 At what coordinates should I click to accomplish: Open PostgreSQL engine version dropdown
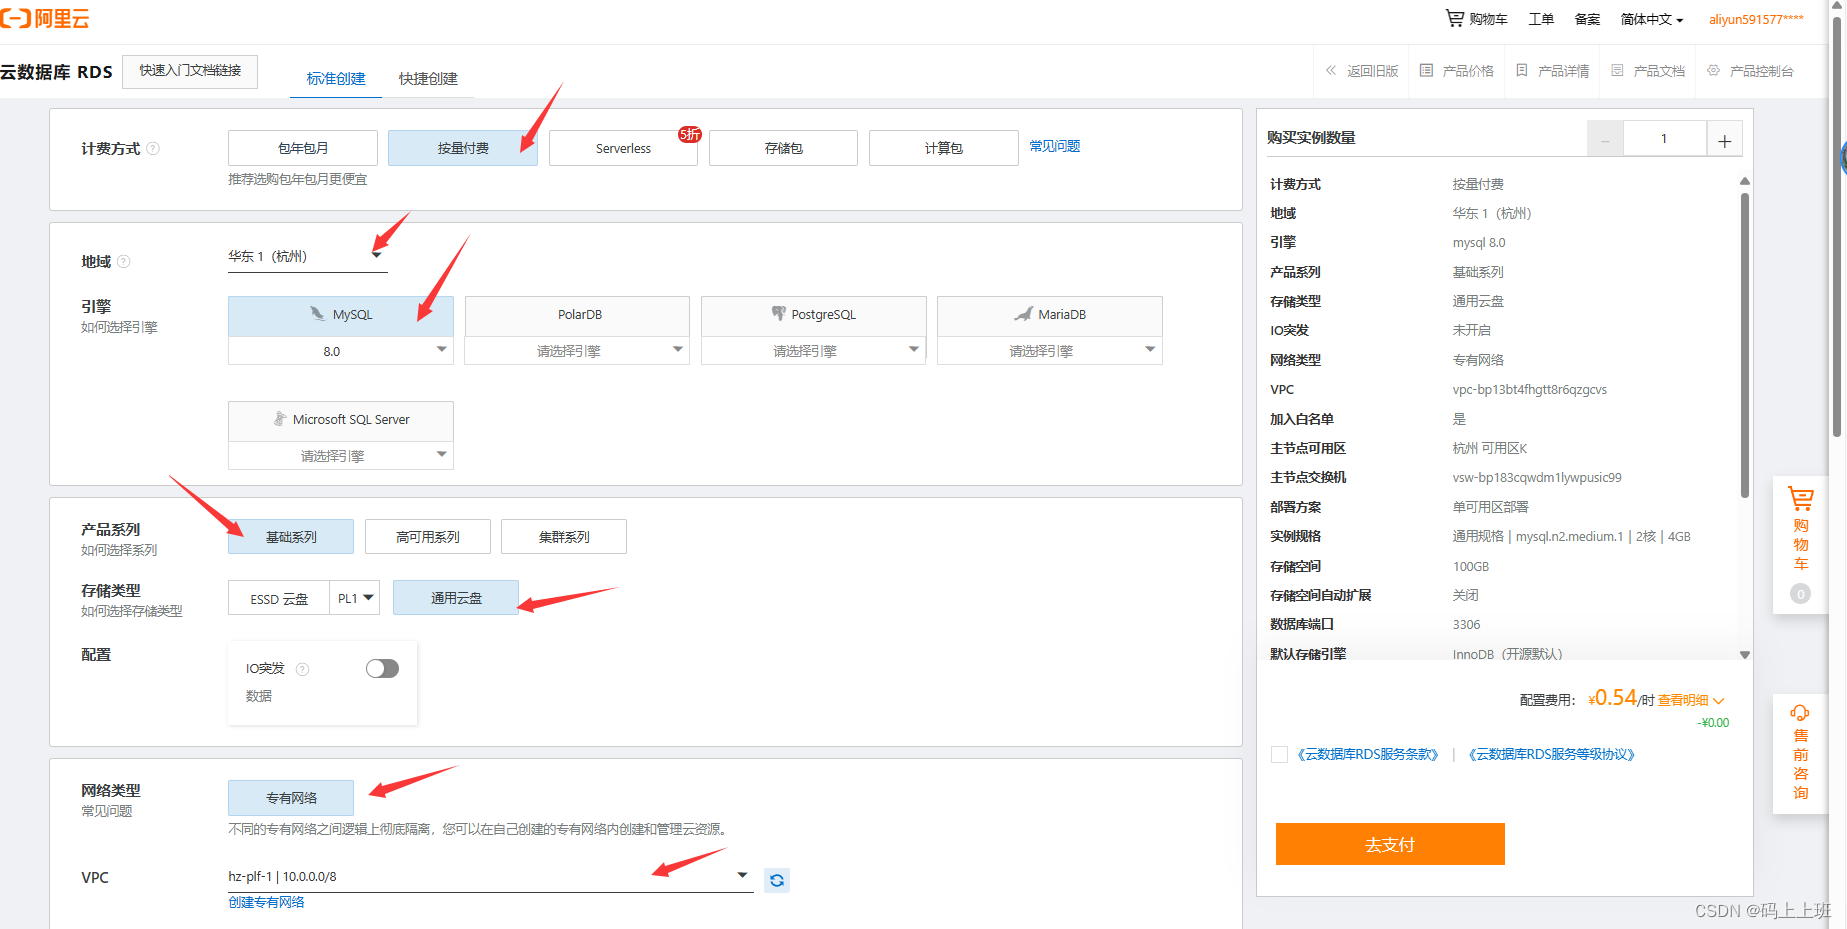click(x=813, y=351)
